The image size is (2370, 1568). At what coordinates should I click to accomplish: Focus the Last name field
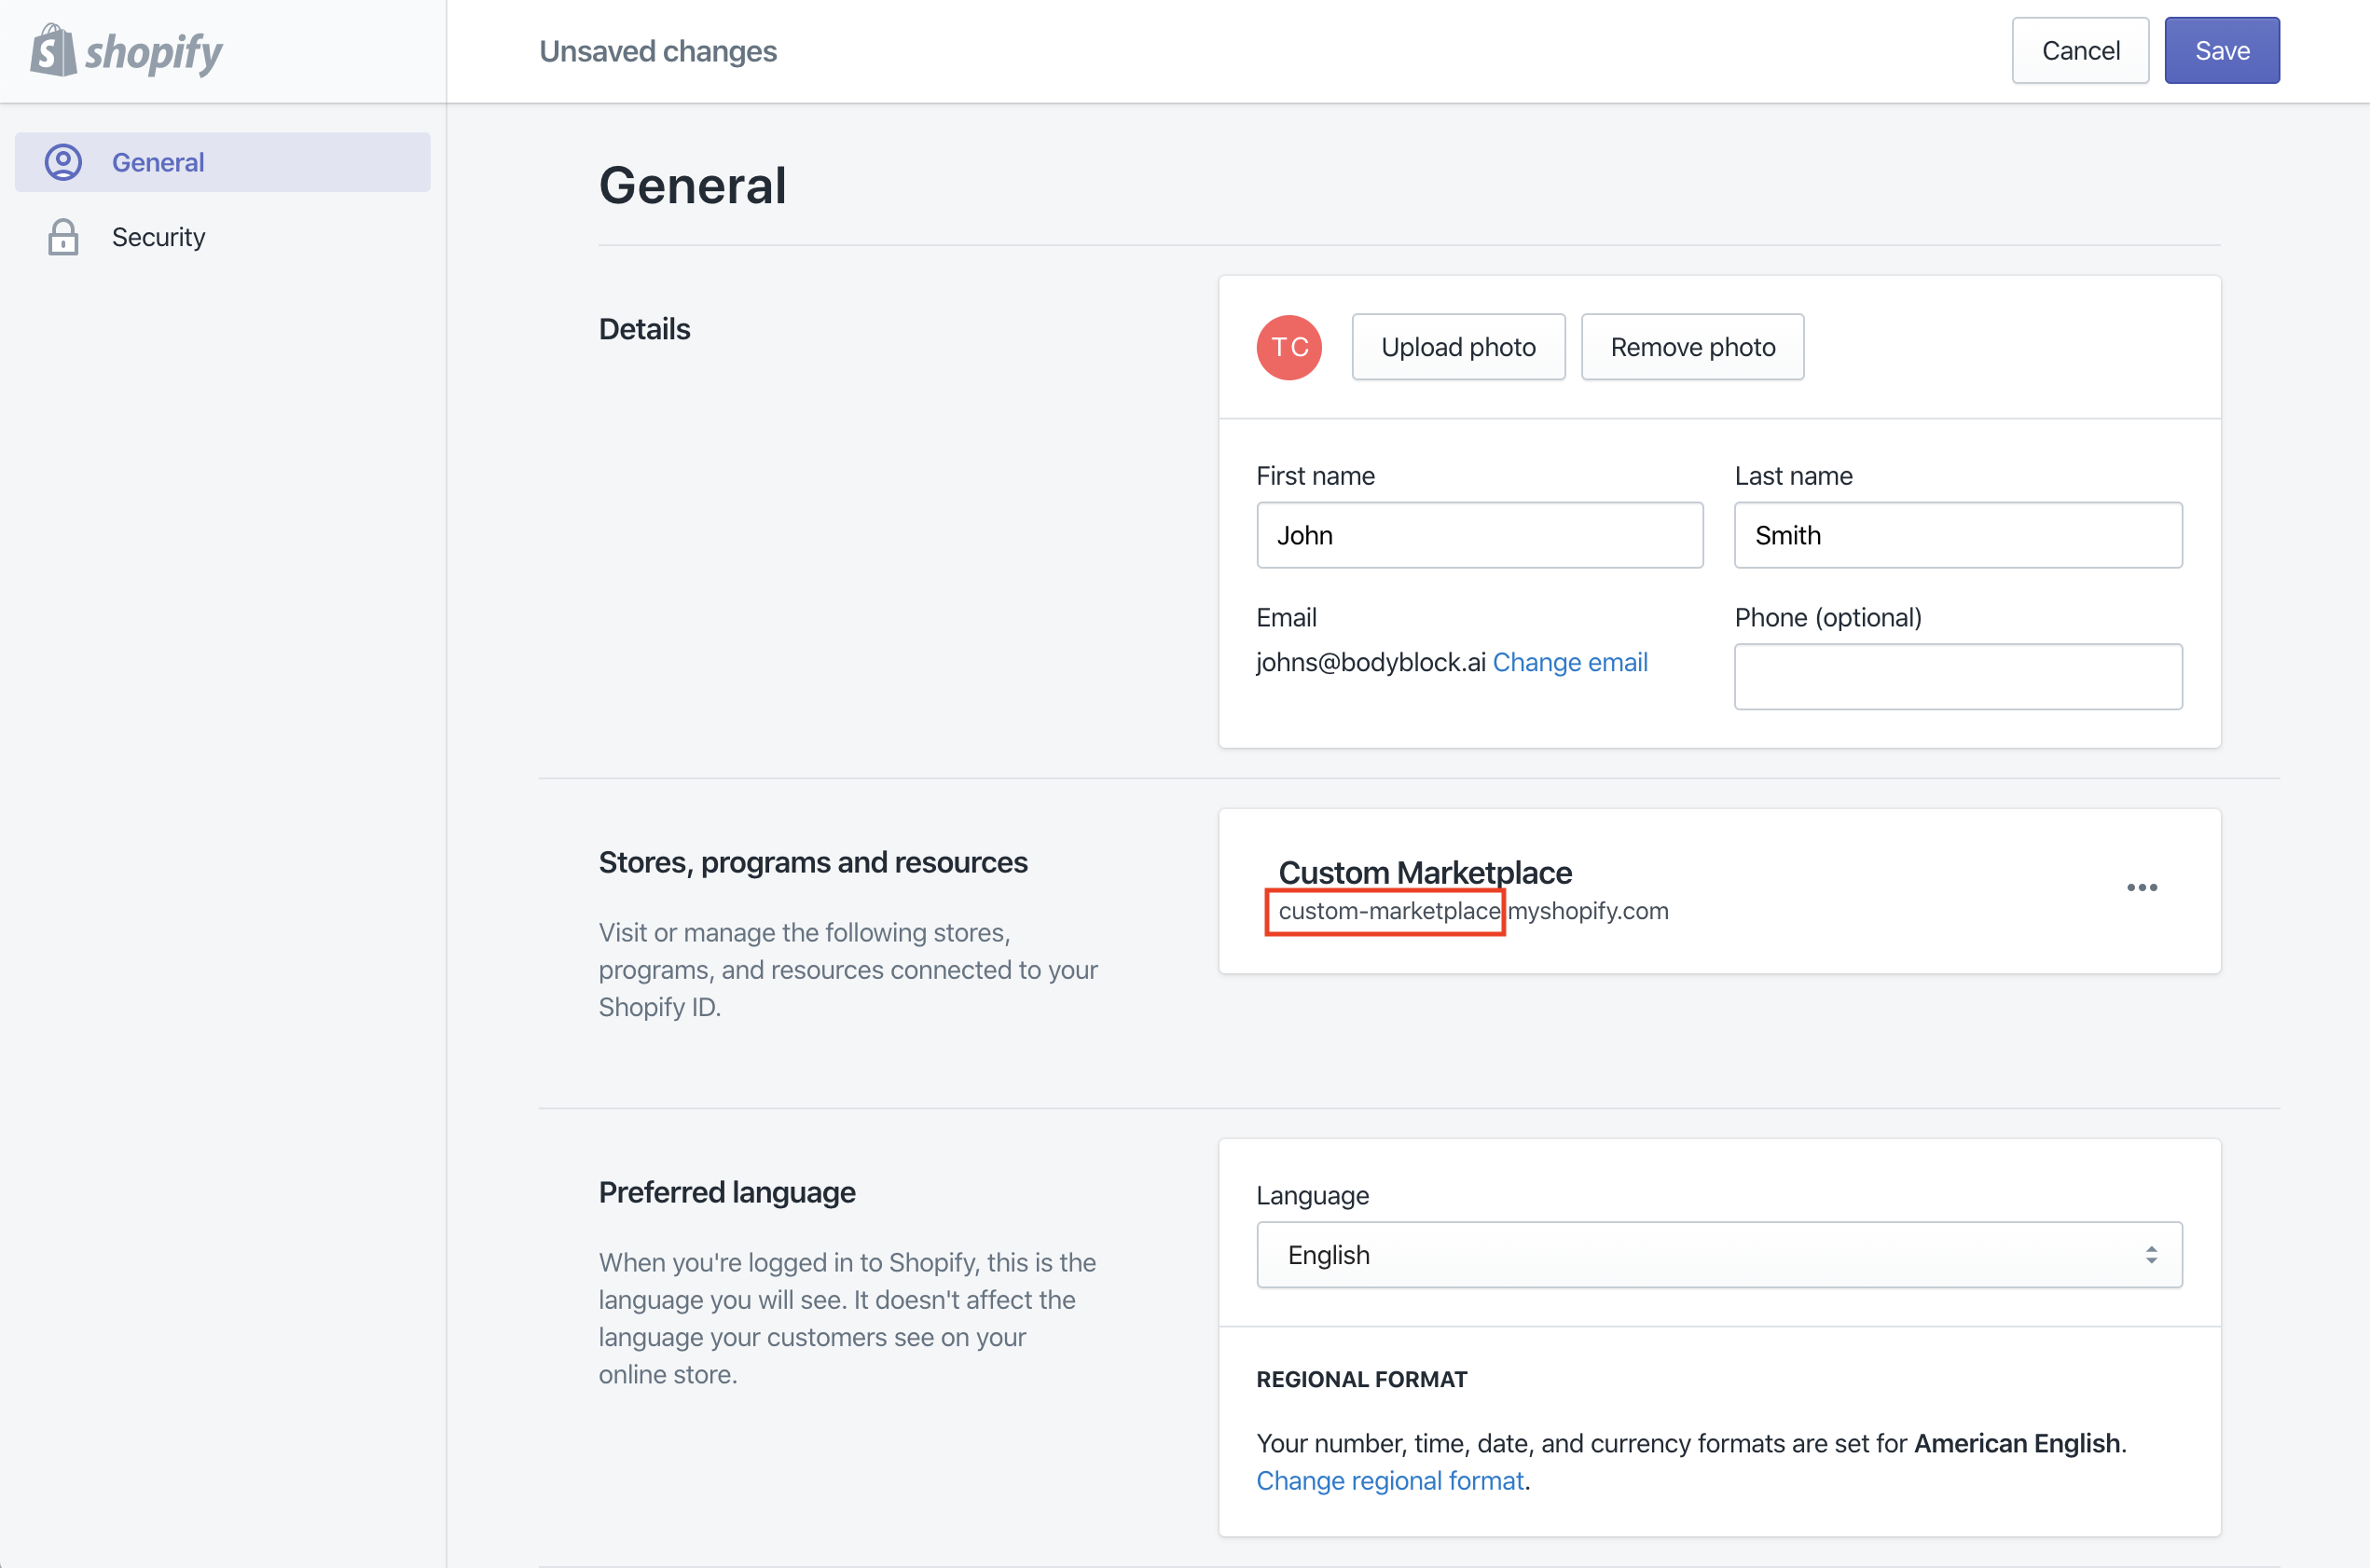[x=1958, y=535]
